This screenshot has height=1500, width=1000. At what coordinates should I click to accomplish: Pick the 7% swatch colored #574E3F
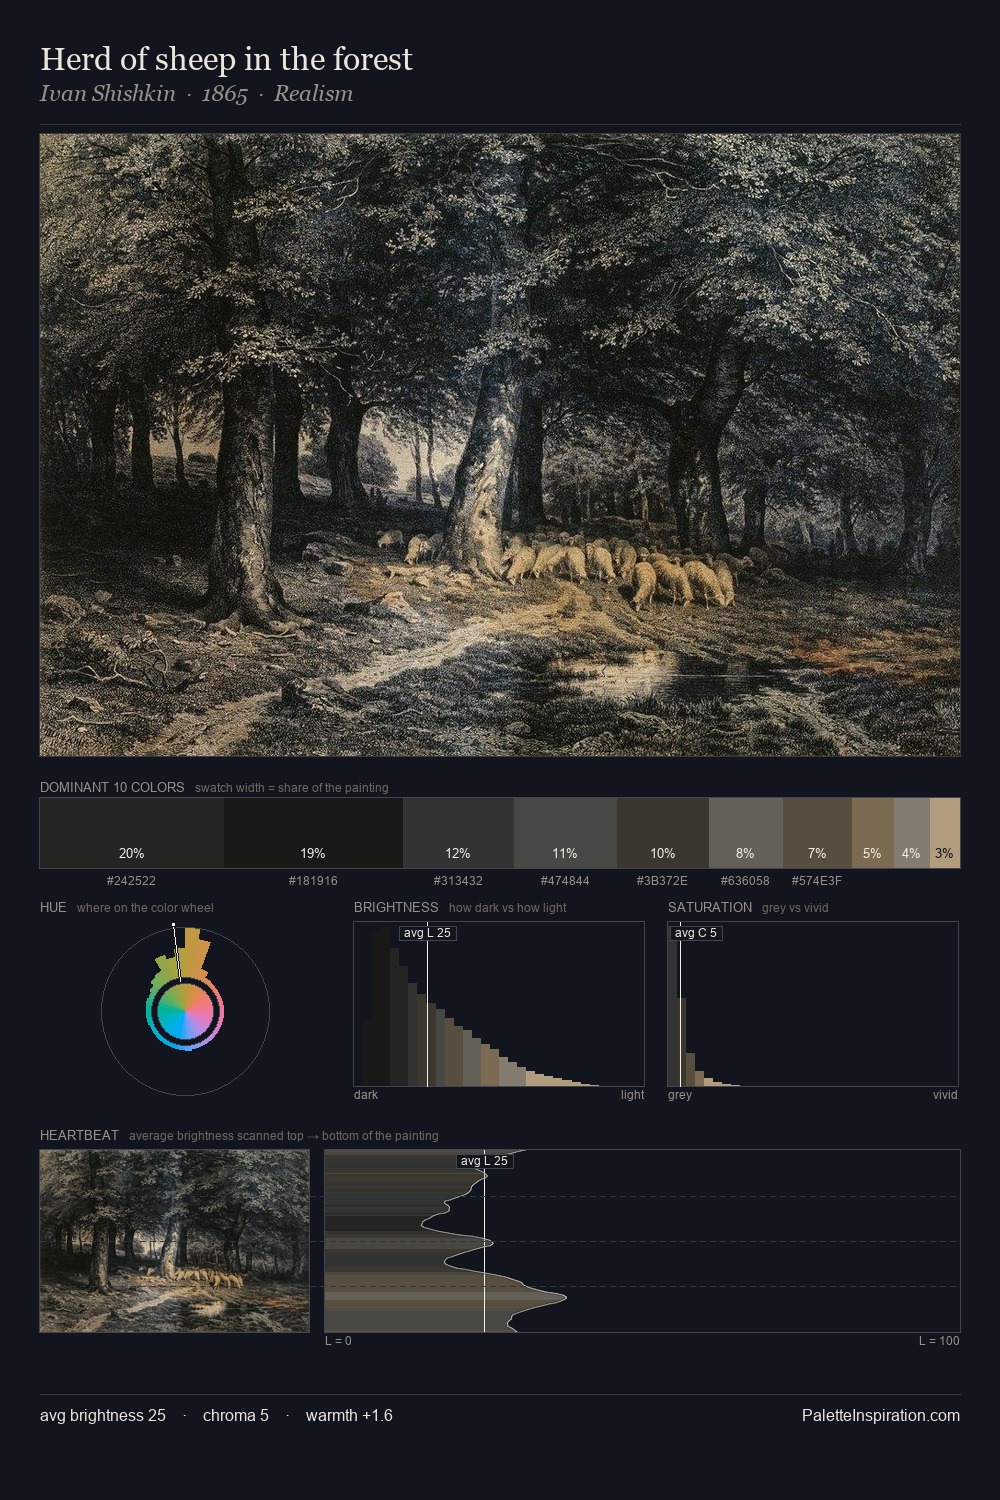coord(817,833)
